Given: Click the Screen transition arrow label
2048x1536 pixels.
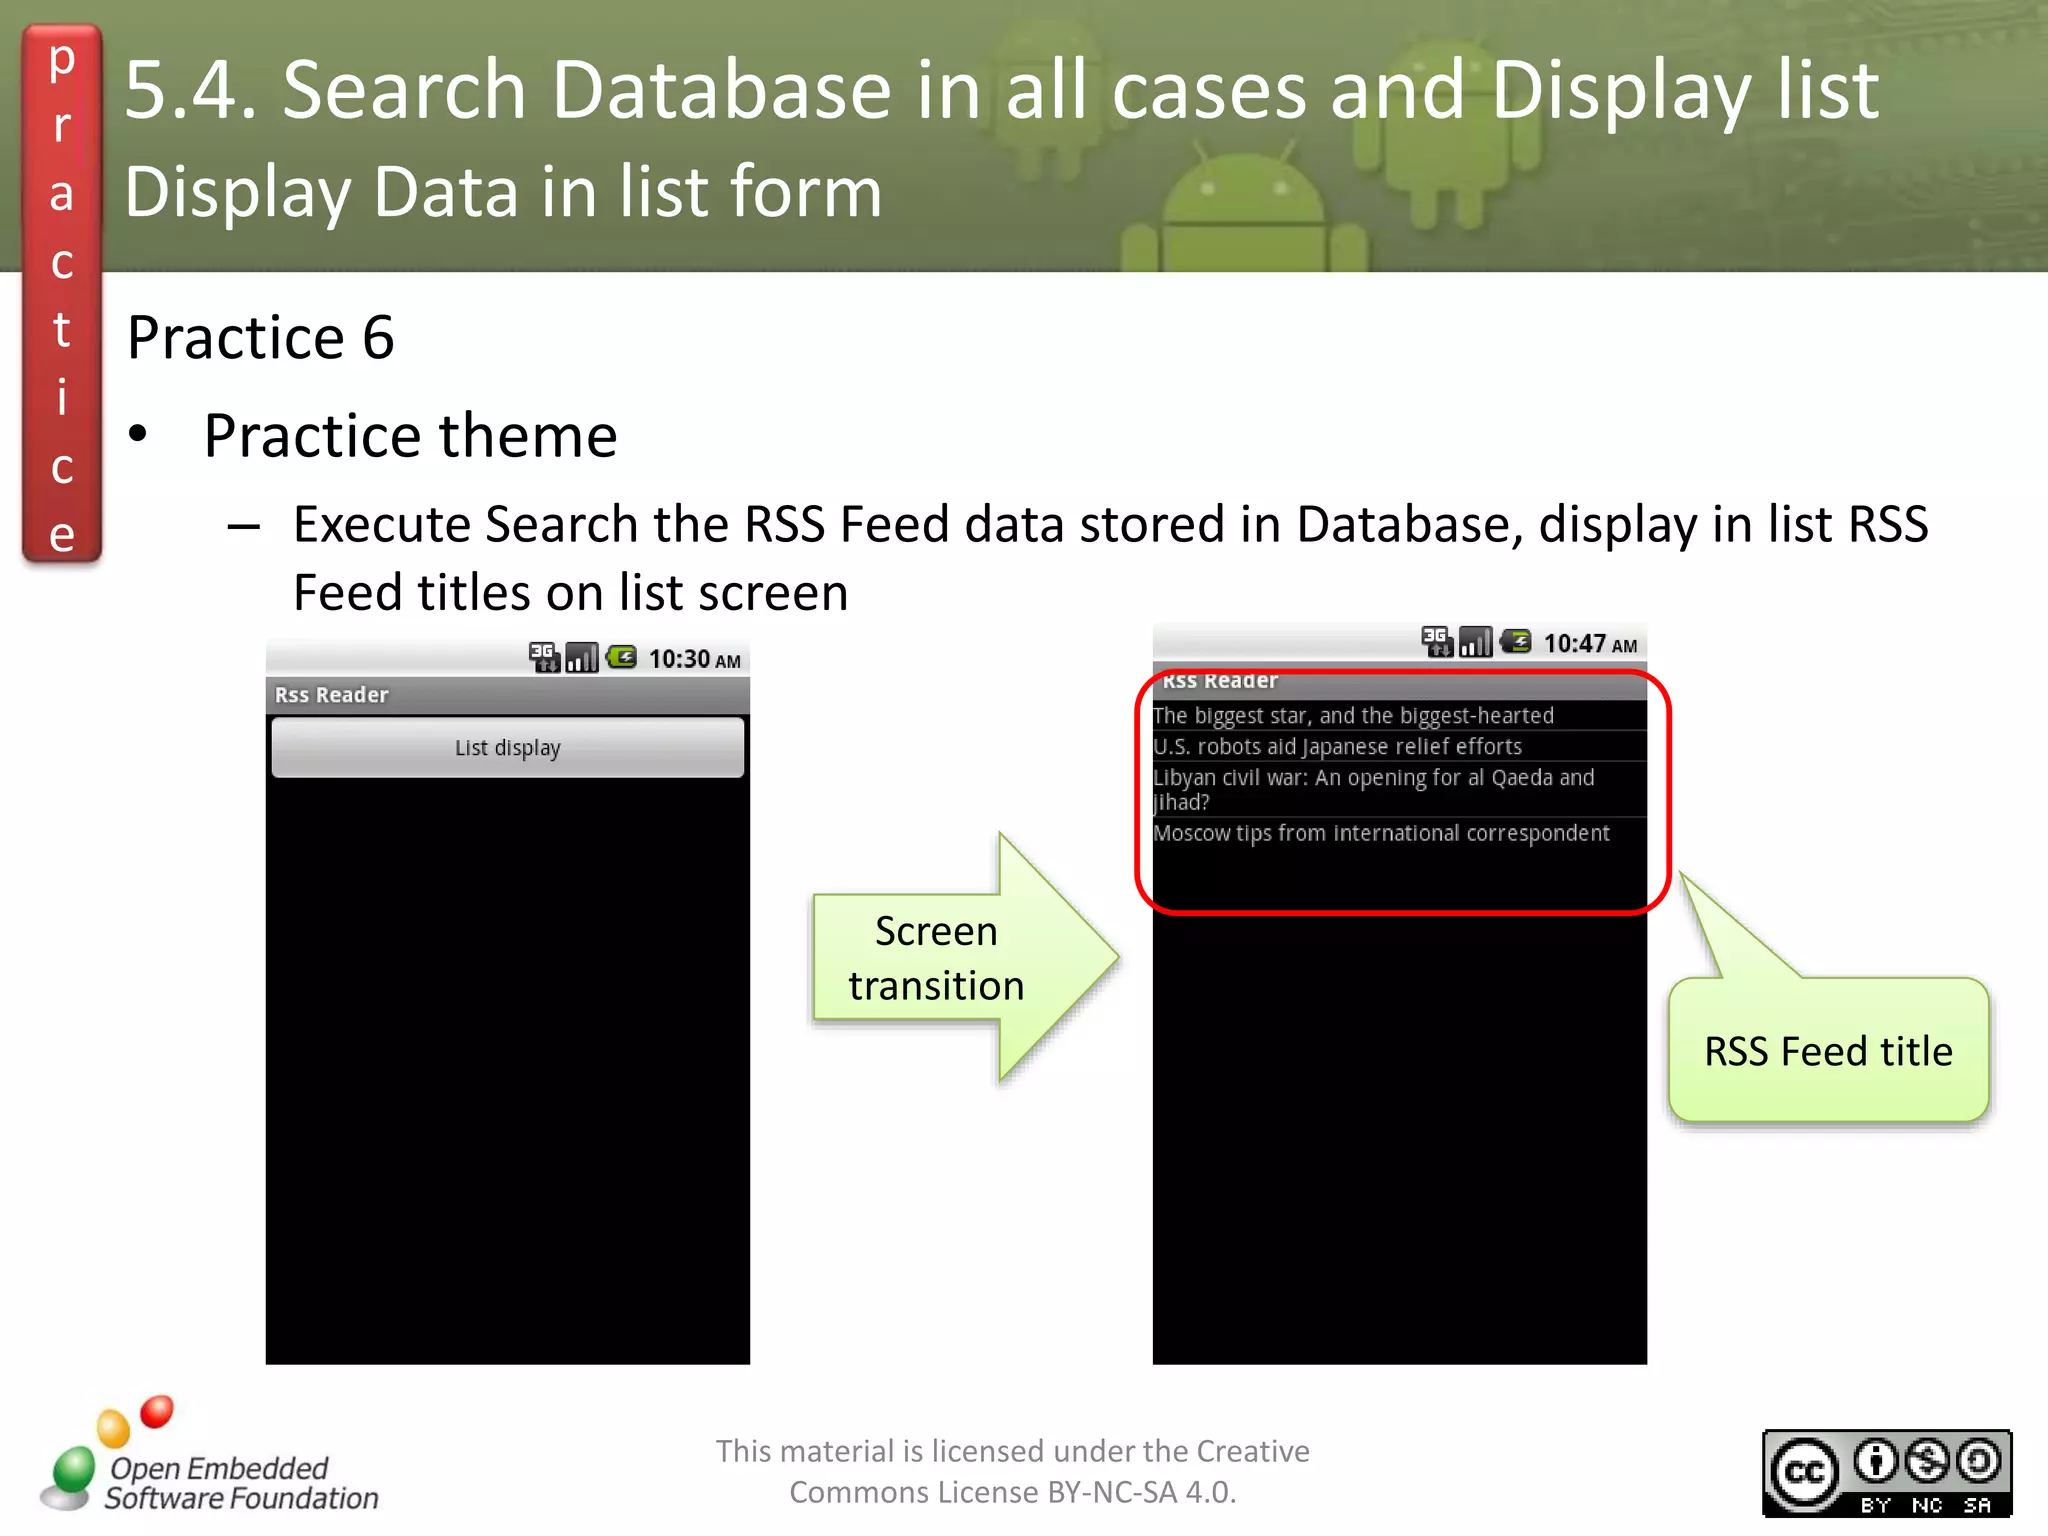Looking at the screenshot, I should coord(936,958).
